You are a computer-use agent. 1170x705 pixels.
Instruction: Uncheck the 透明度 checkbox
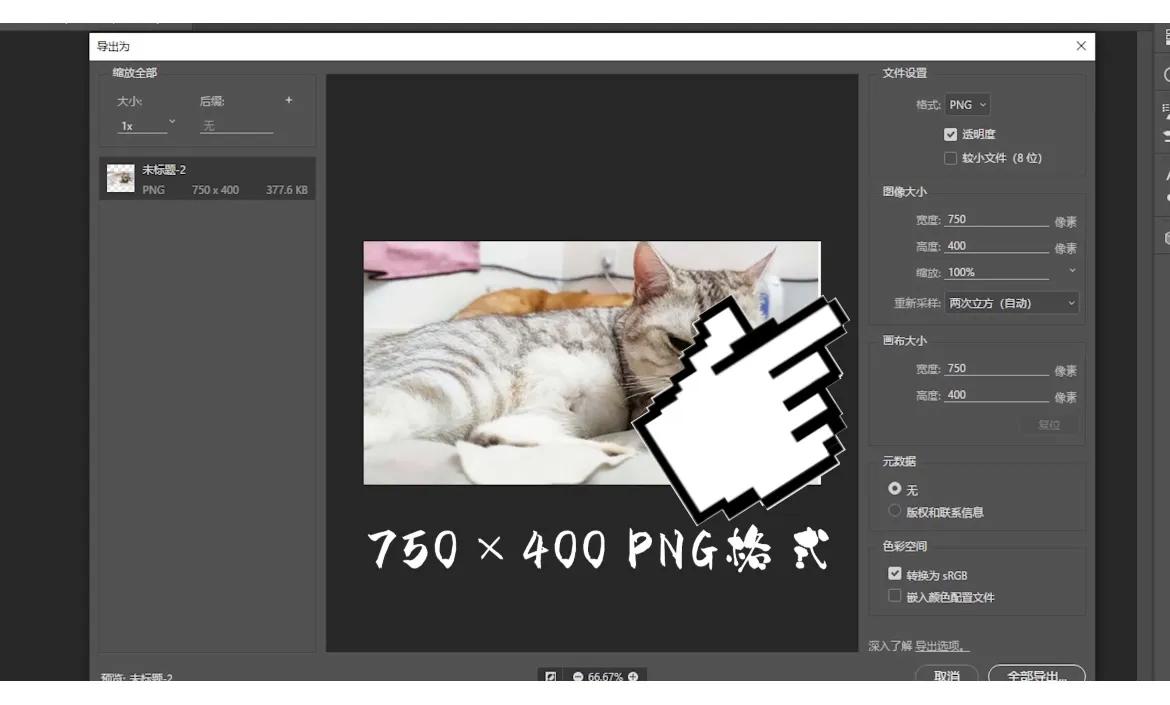tap(950, 134)
